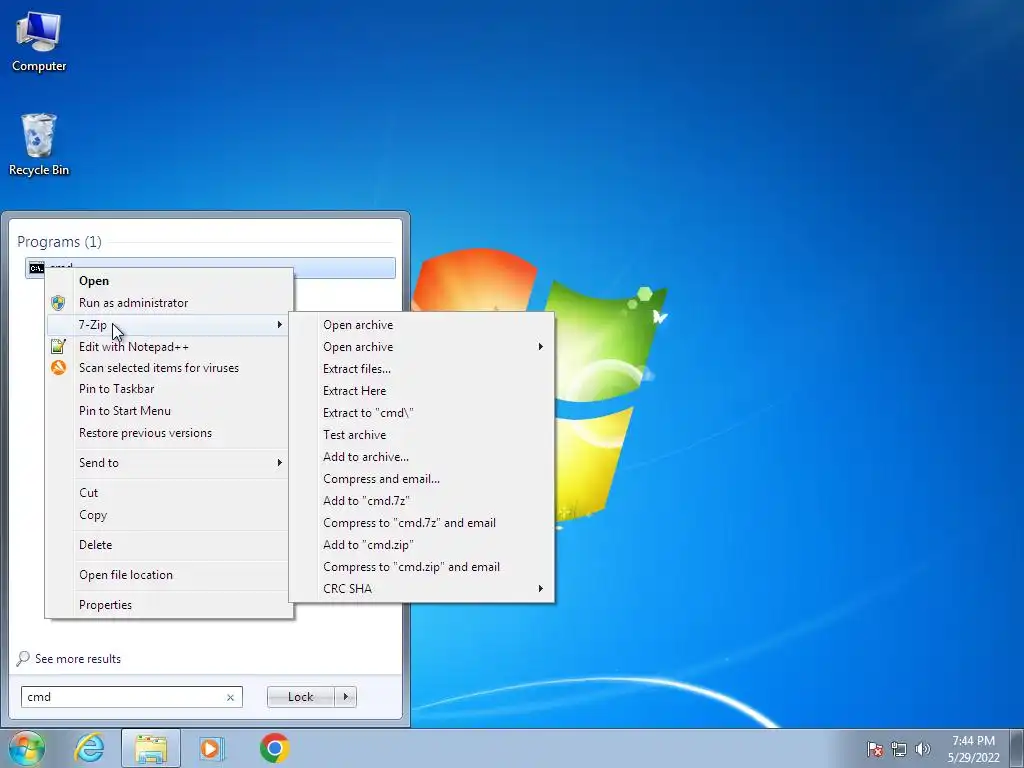
Task: Open the shutdown options arrow next to Lock
Action: pyautogui.click(x=345, y=697)
